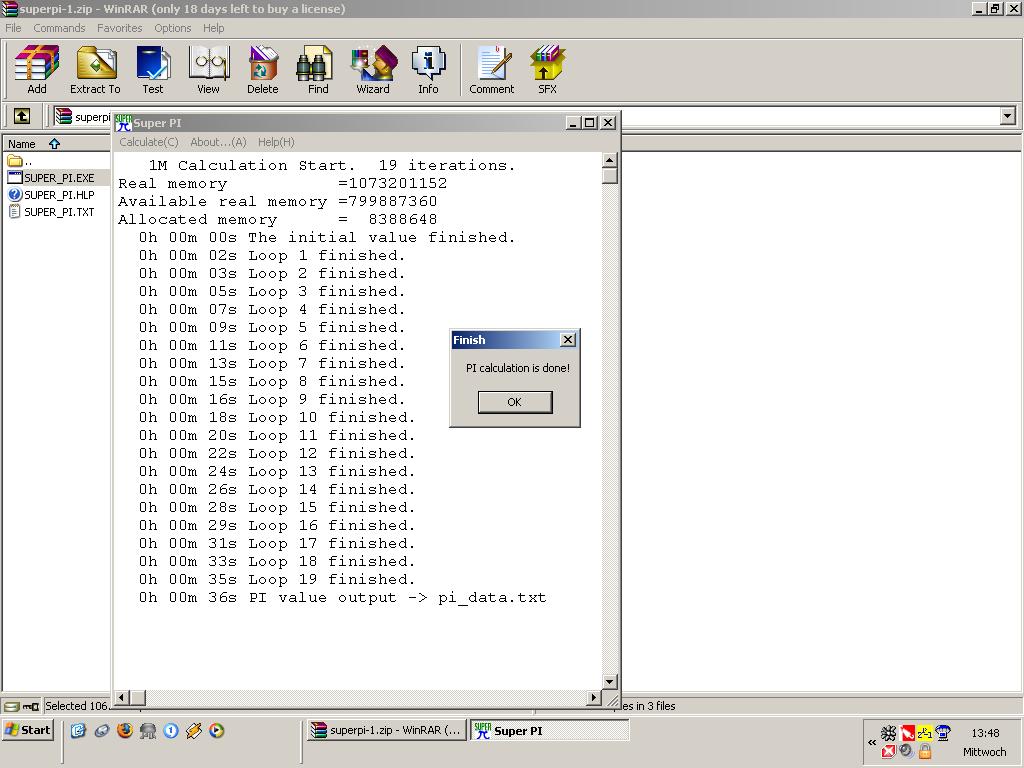Click the Windows Media Player quick launch icon
Screen dimensions: 1024x768
click(216, 730)
